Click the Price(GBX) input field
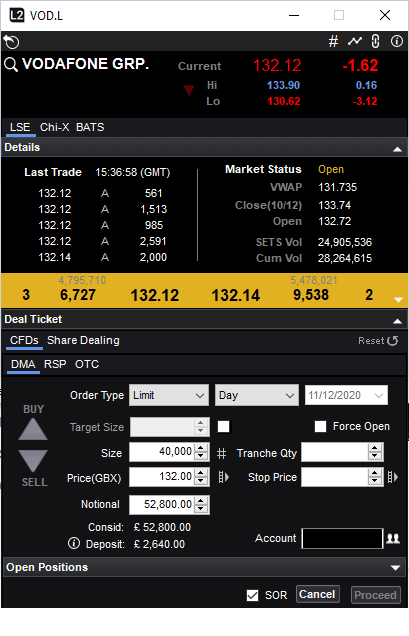The width and height of the screenshot is (409, 636). click(x=162, y=476)
